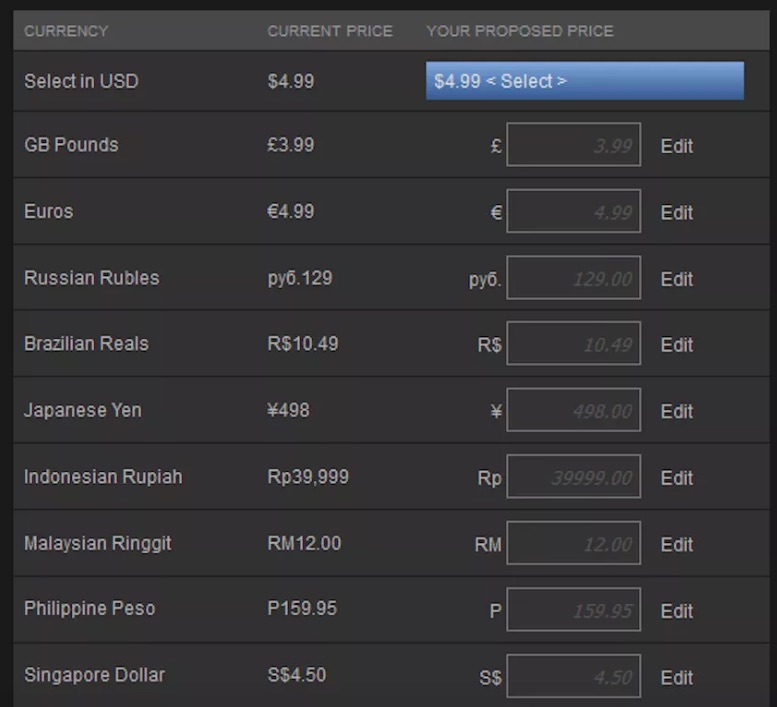Edit the Brazilian Reals price

[x=676, y=344]
